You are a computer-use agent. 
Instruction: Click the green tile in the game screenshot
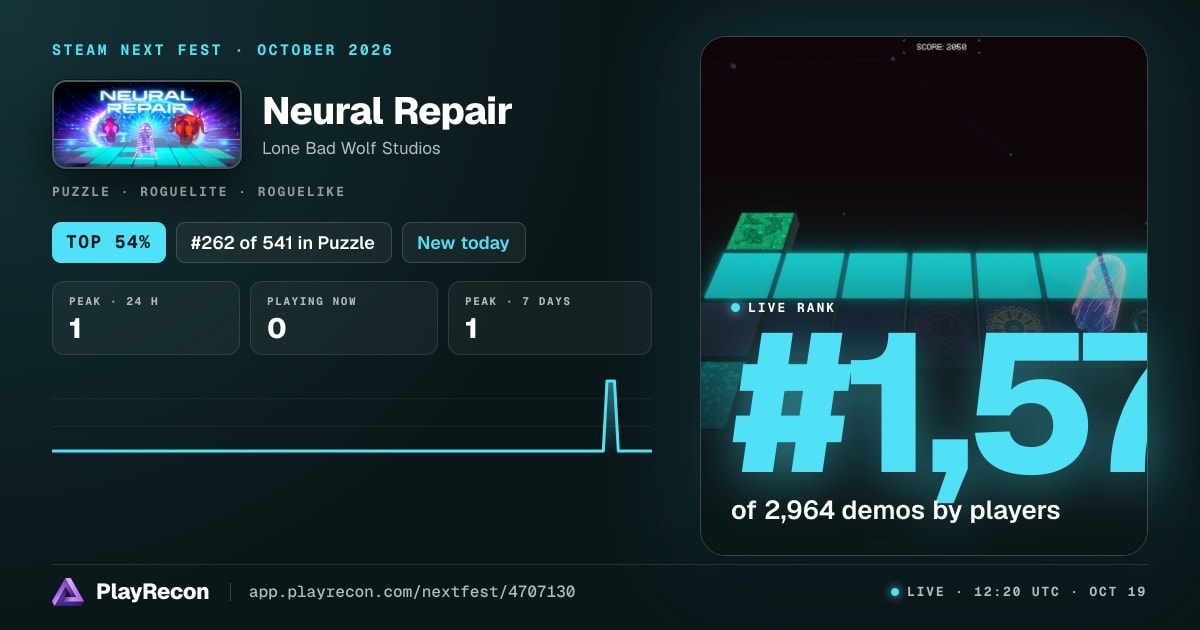click(x=761, y=232)
